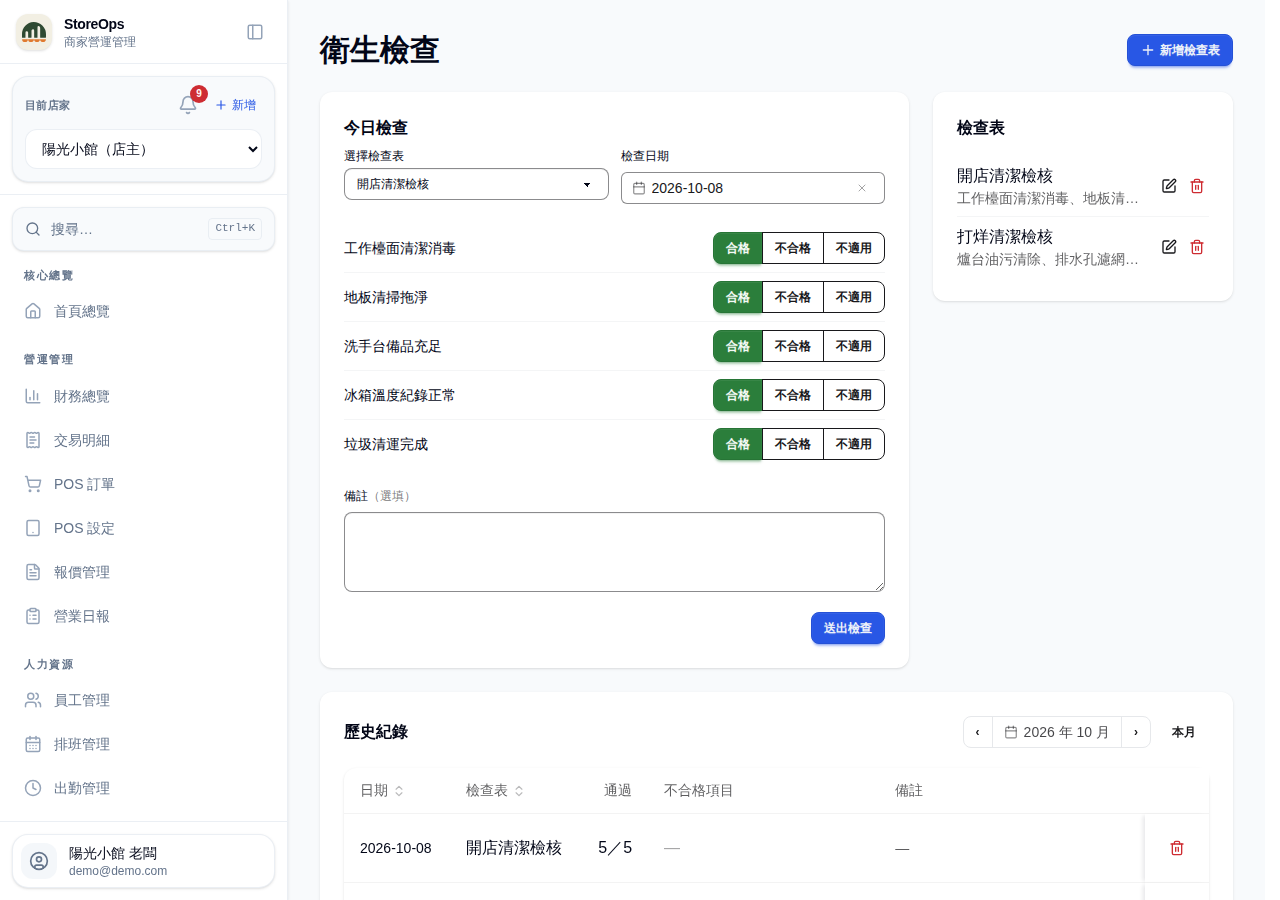Open the 選擇檢查表 dropdown
The height and width of the screenshot is (900, 1280).
476,184
